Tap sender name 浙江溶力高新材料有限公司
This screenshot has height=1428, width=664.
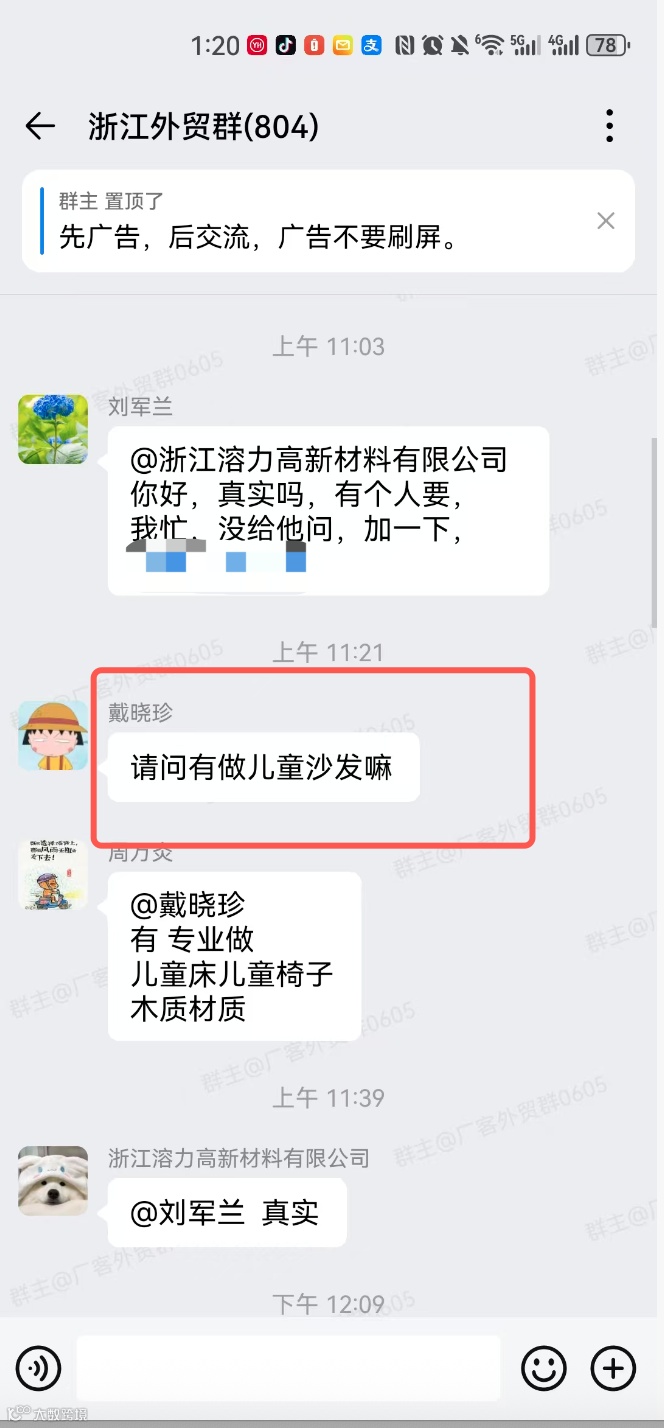pos(239,1158)
